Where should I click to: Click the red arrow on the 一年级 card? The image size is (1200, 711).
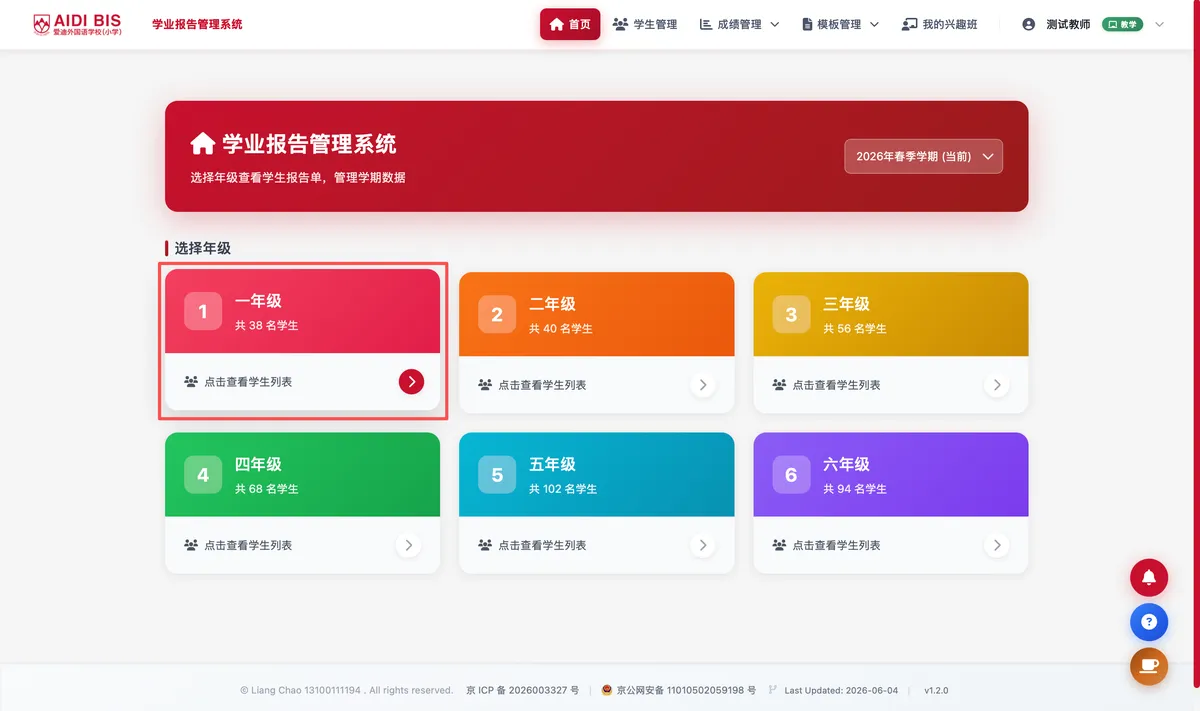tap(411, 381)
